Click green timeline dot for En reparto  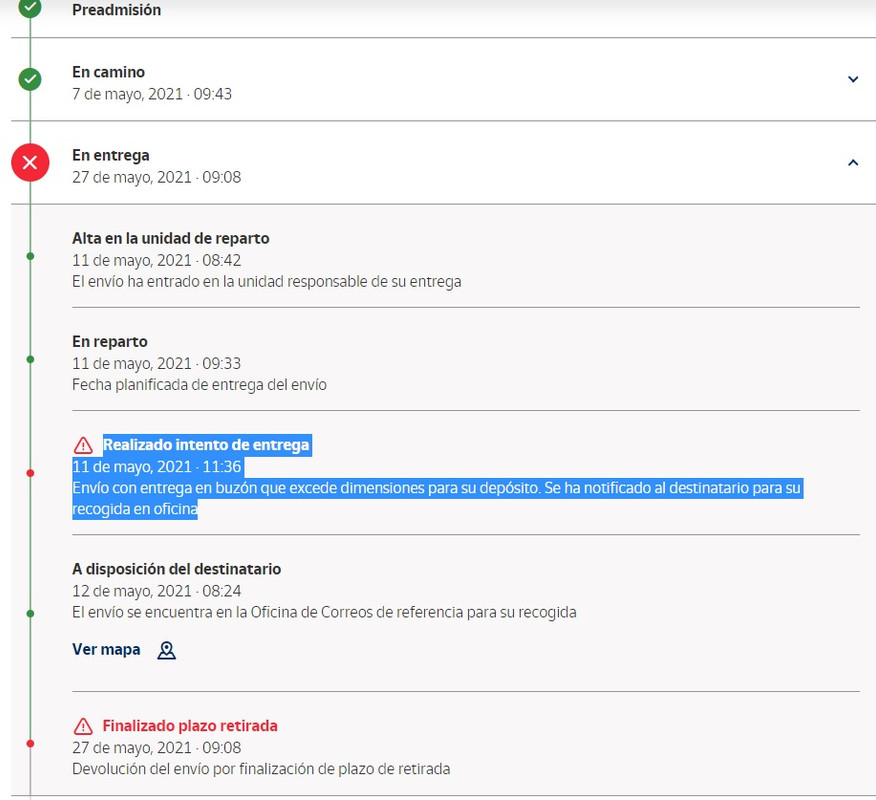pos(30,360)
